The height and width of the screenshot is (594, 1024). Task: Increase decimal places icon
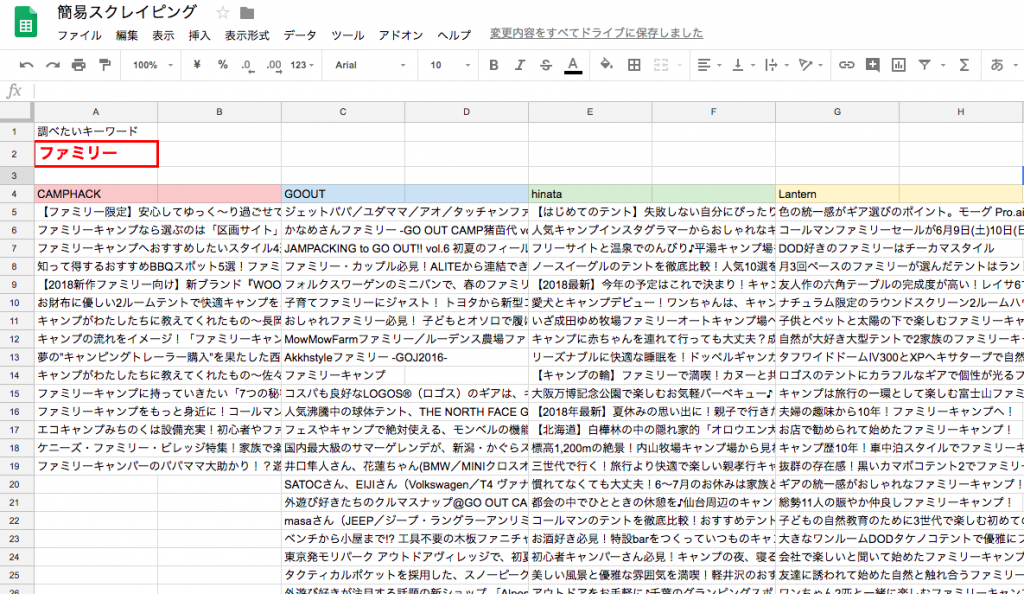coord(274,65)
